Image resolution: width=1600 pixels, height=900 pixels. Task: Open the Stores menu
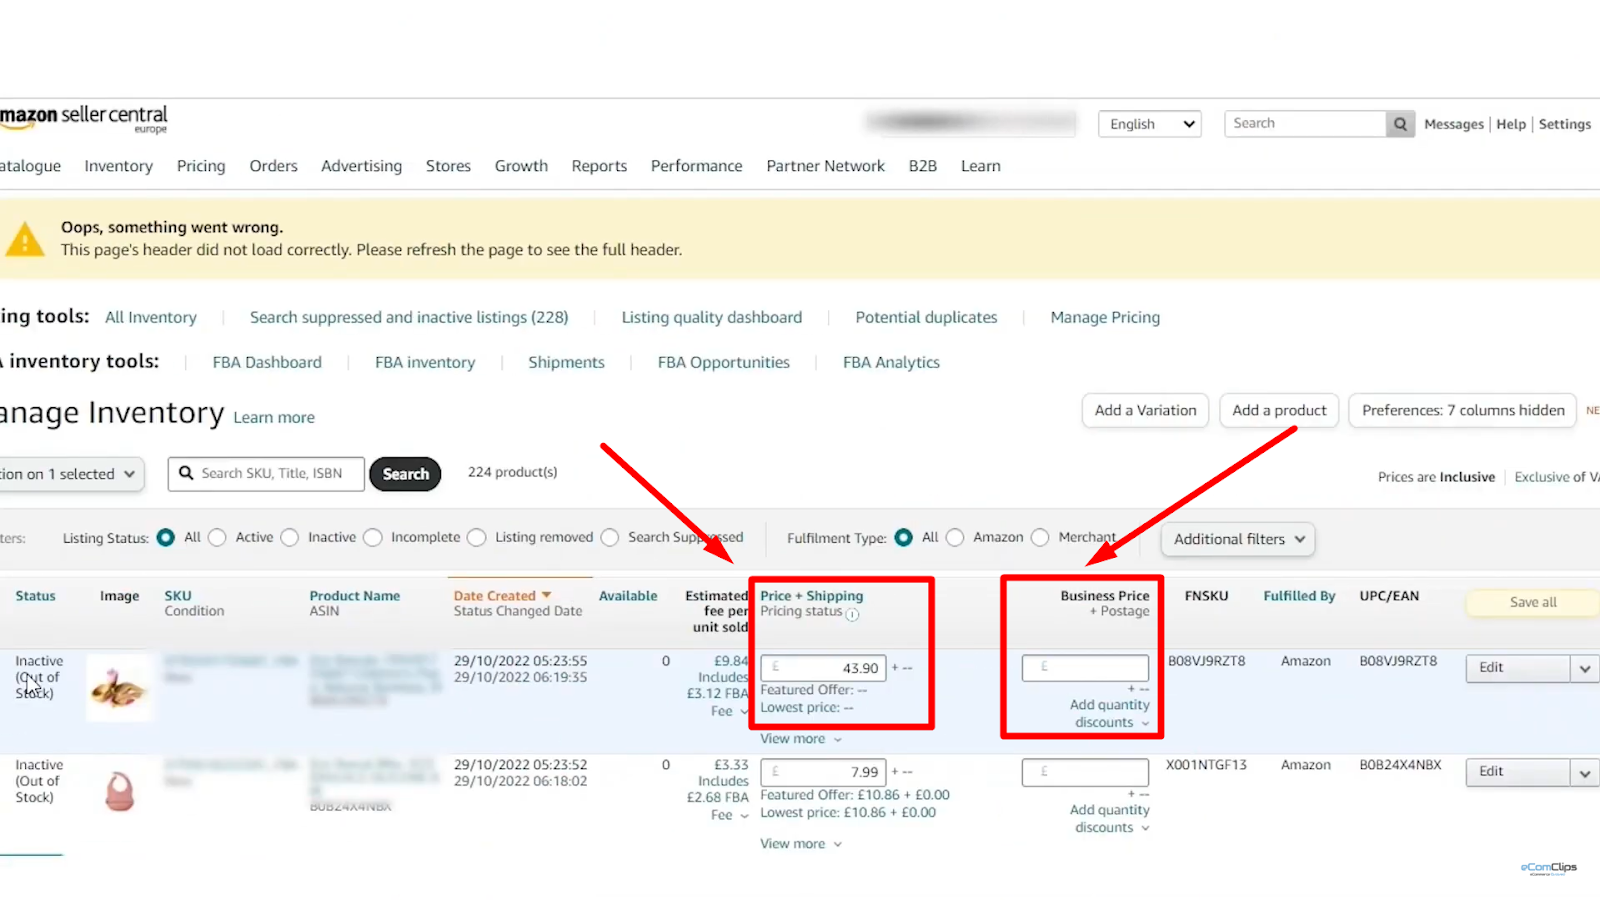click(x=448, y=166)
